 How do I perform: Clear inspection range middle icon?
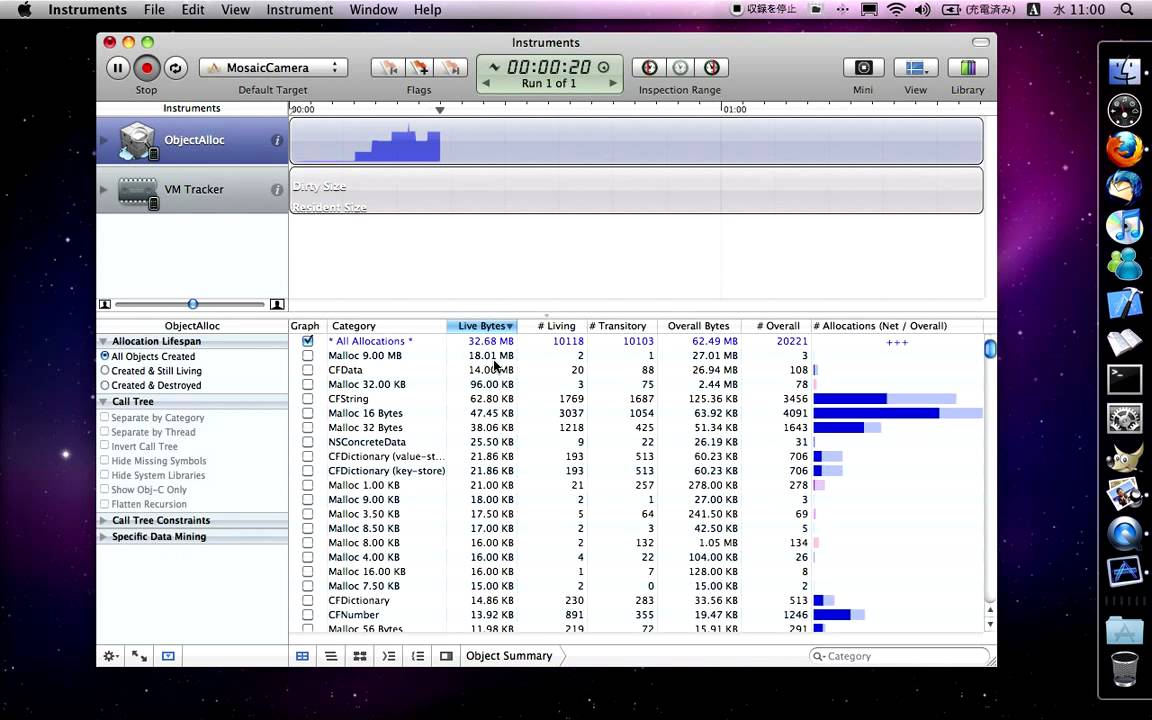[680, 68]
